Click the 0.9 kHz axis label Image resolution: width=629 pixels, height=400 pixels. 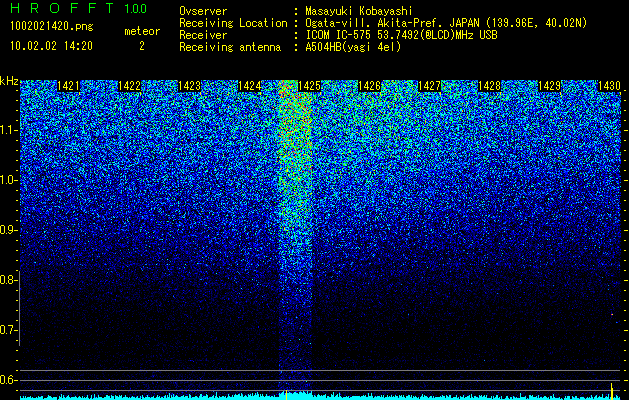(x=7, y=230)
